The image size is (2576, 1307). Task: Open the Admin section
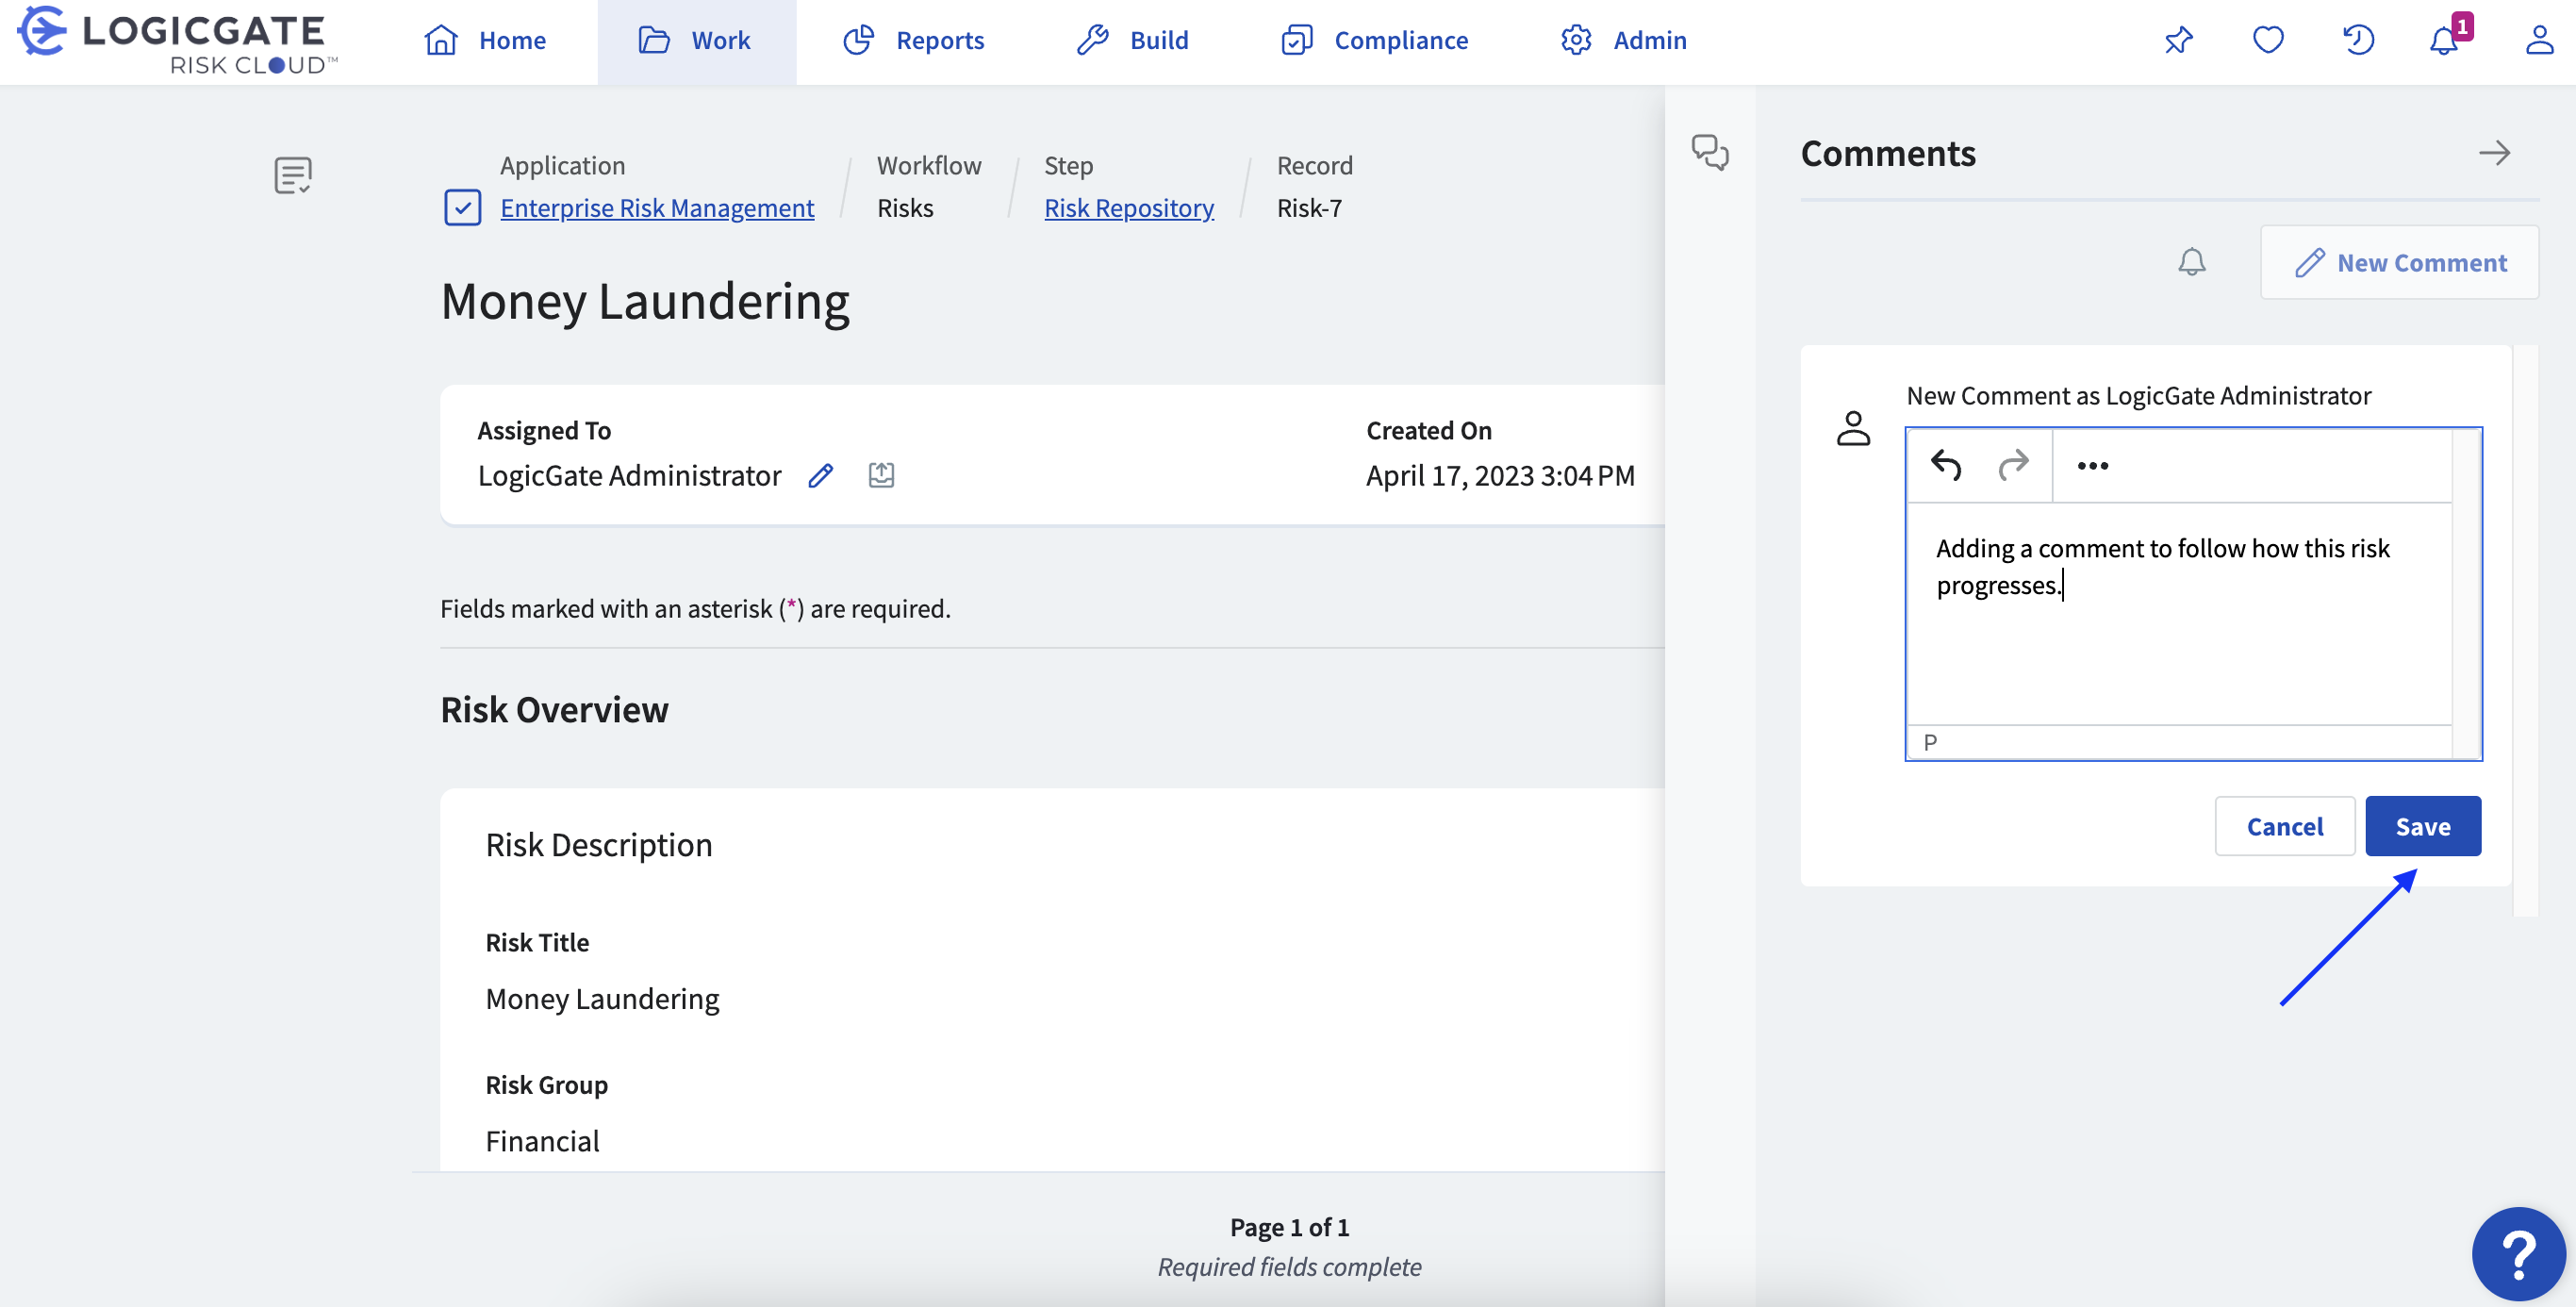click(x=1624, y=40)
